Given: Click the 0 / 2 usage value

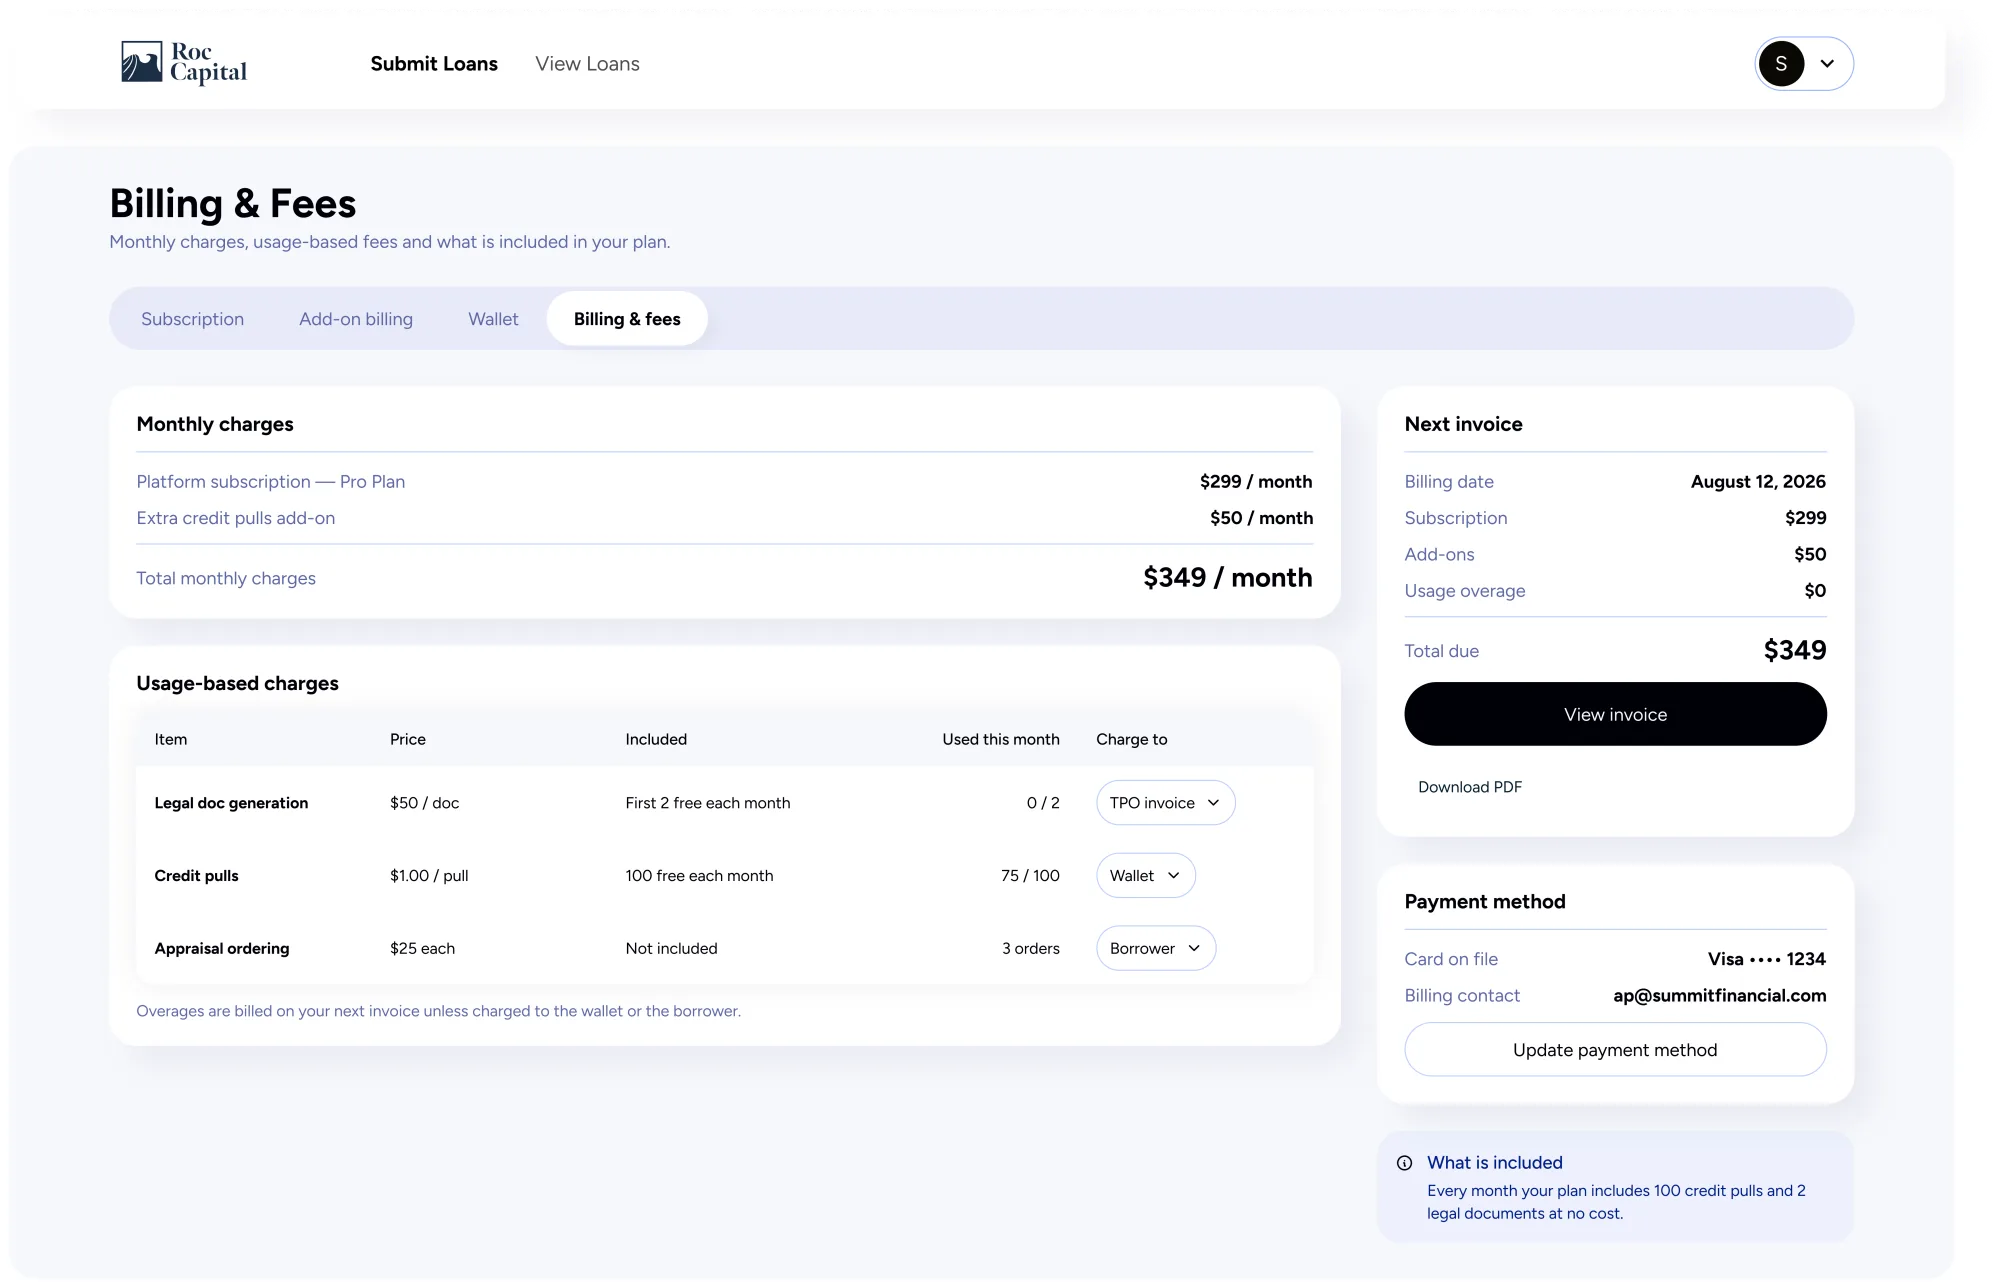Looking at the screenshot, I should [x=1043, y=803].
